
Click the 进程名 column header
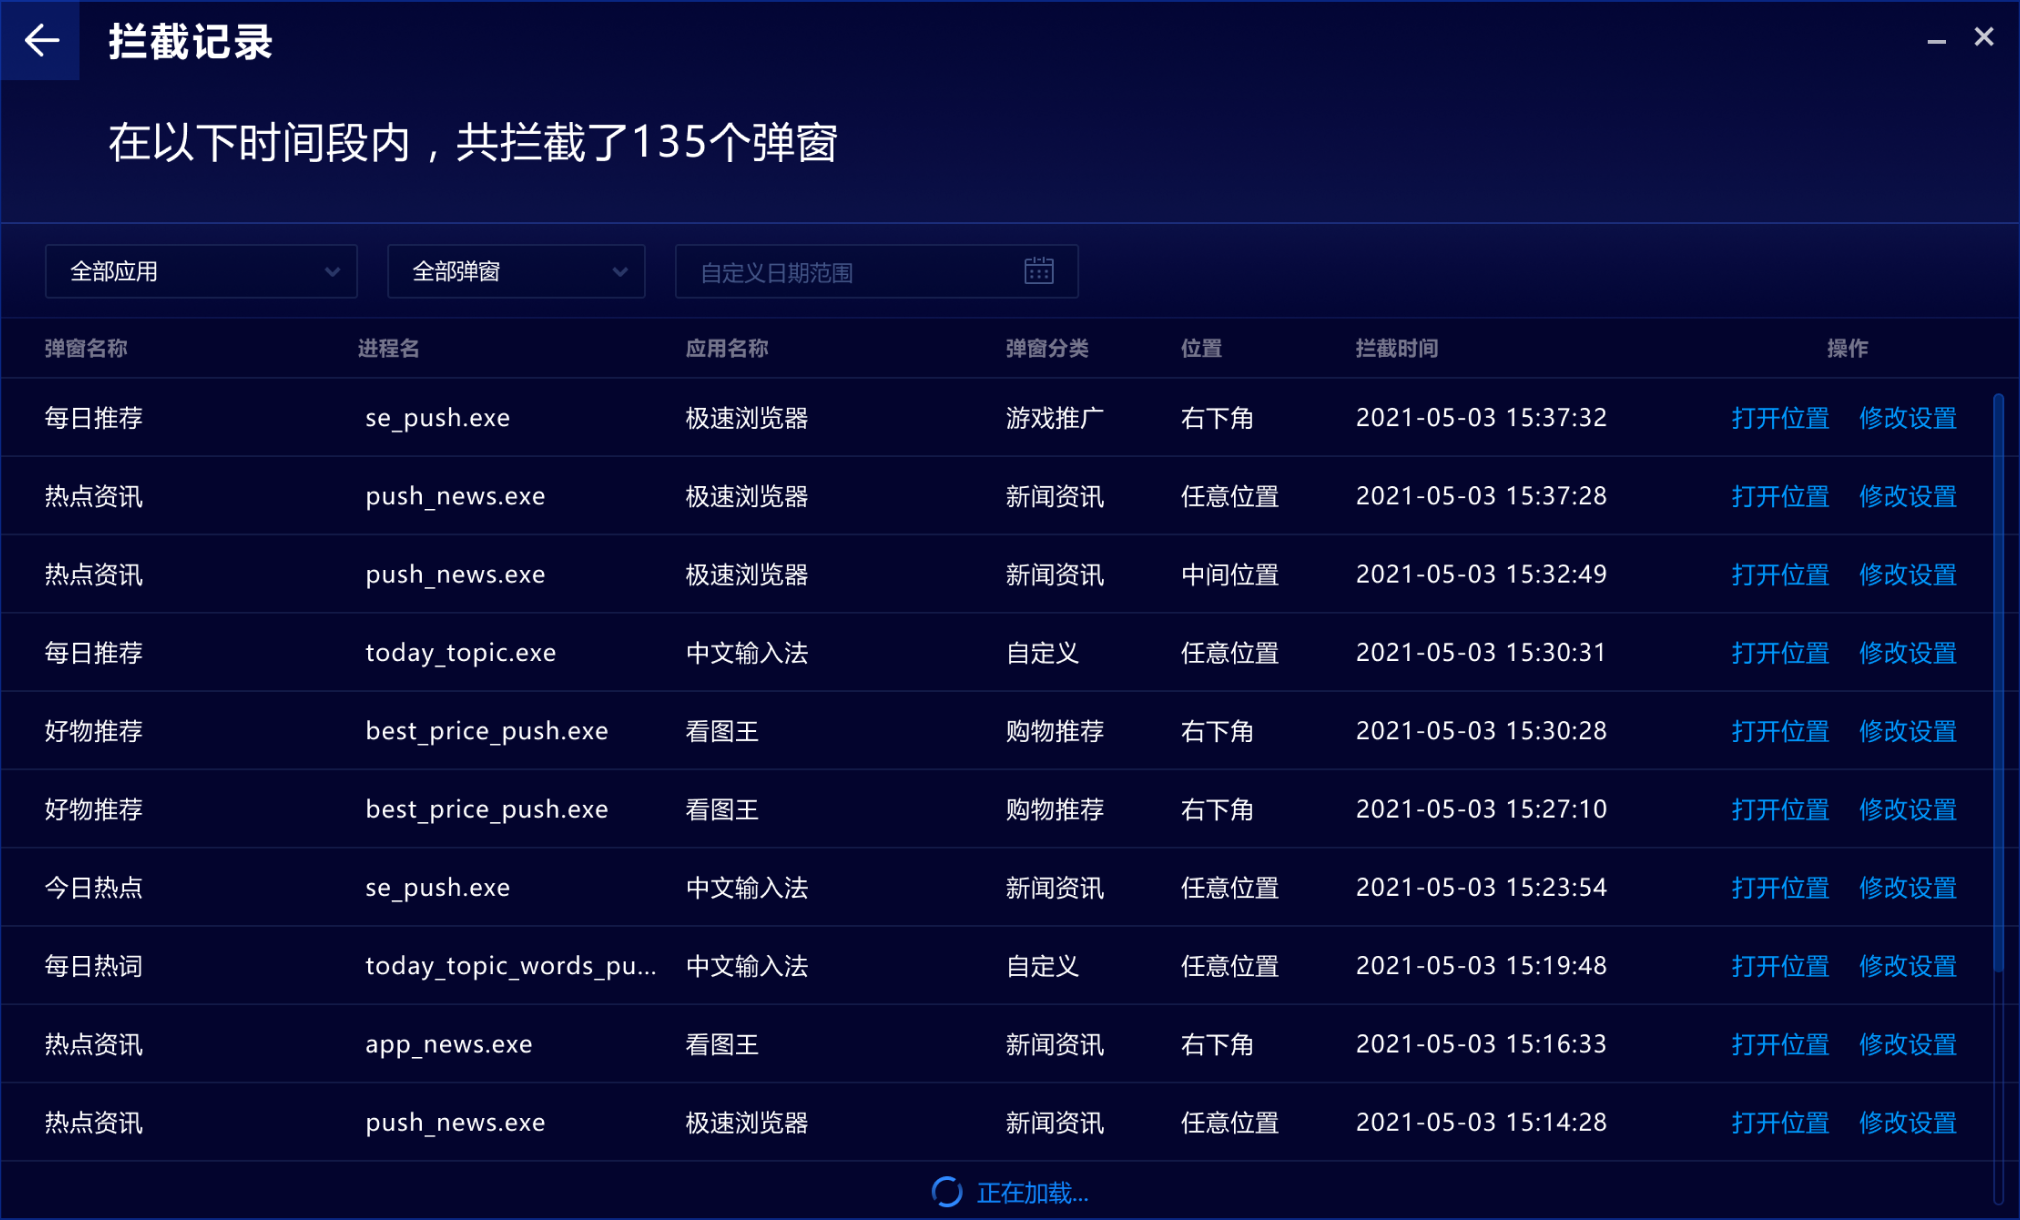(x=389, y=348)
